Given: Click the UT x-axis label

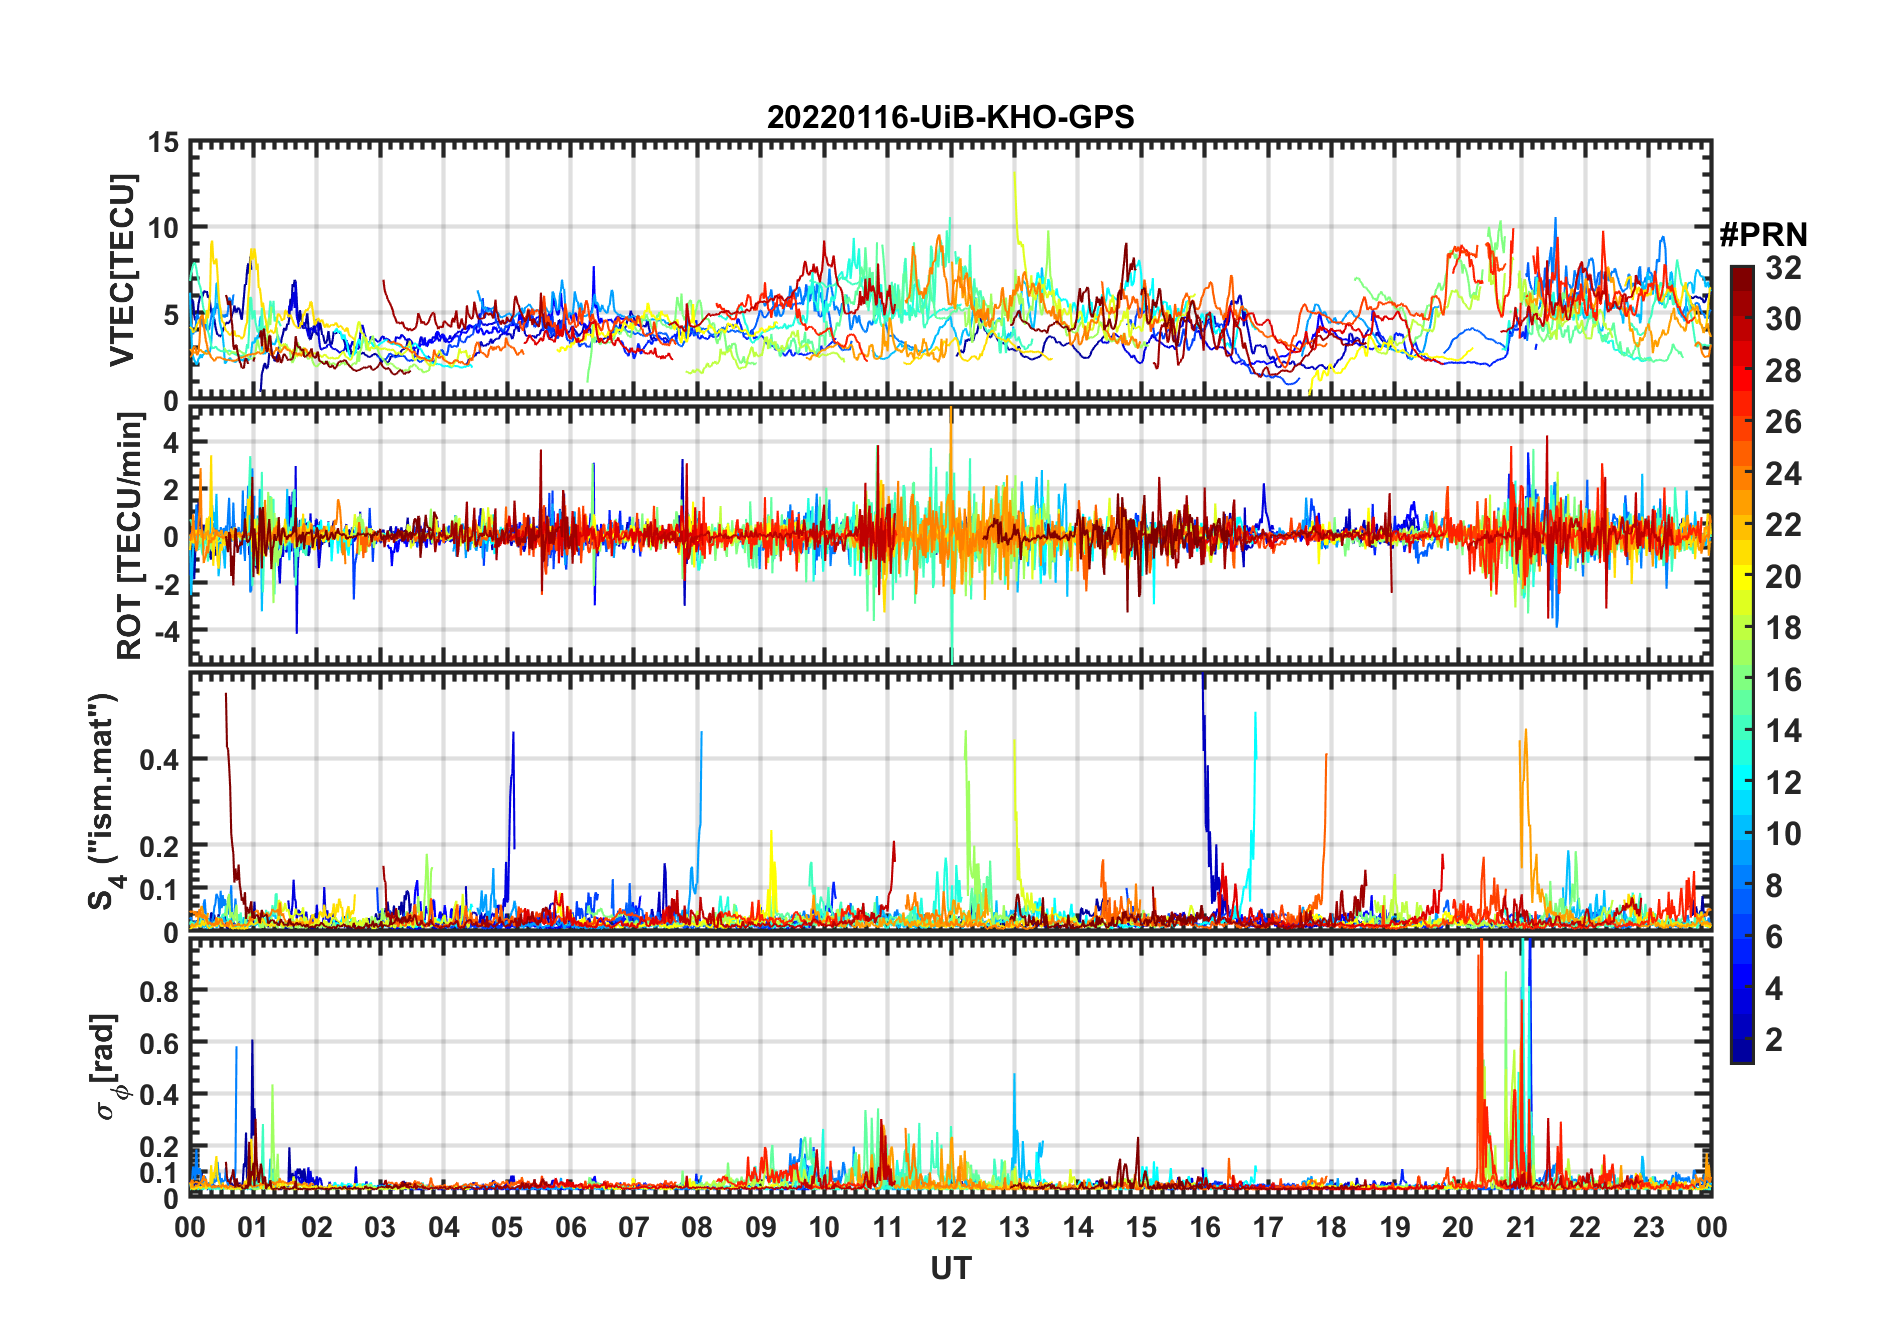Looking at the screenshot, I should tap(950, 1268).
